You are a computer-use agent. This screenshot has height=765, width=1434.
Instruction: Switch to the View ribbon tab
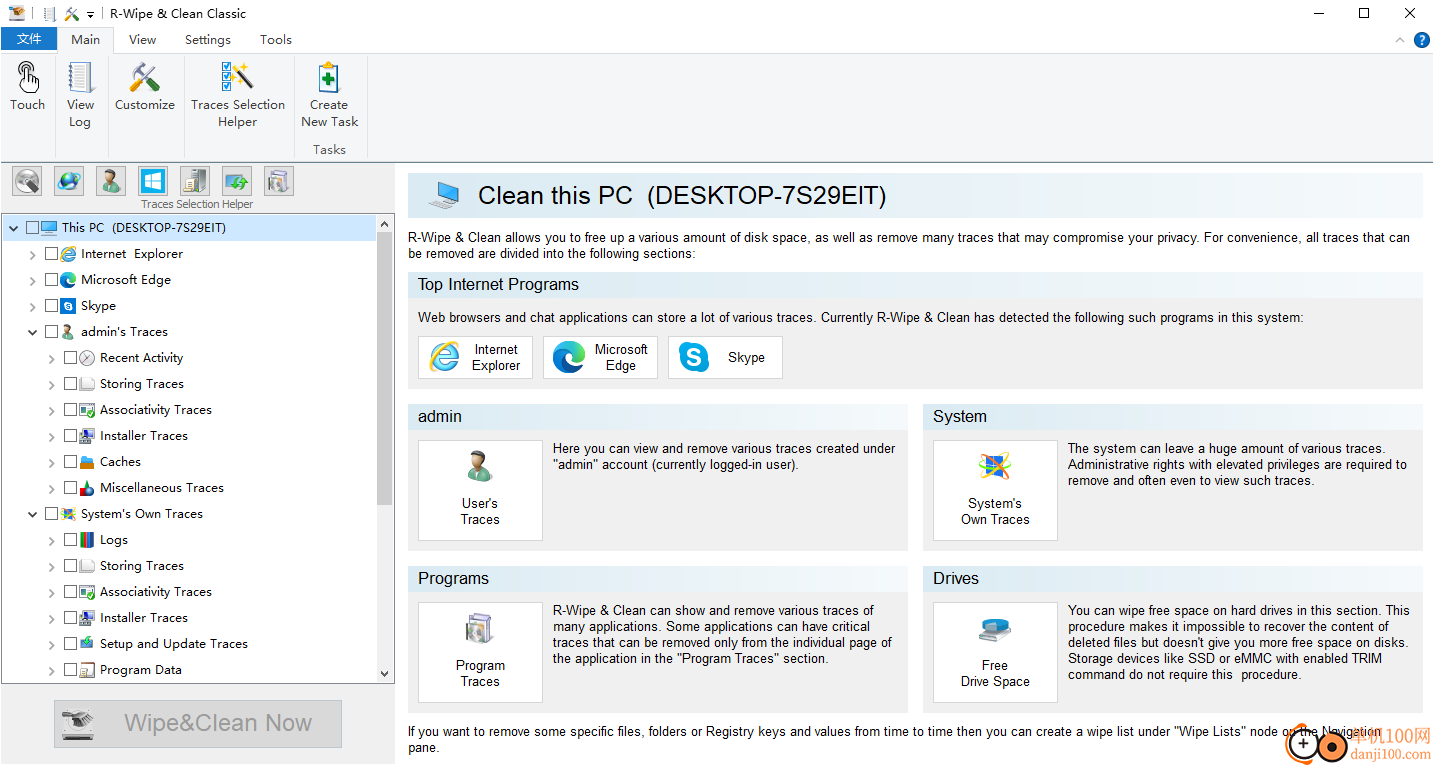point(143,40)
